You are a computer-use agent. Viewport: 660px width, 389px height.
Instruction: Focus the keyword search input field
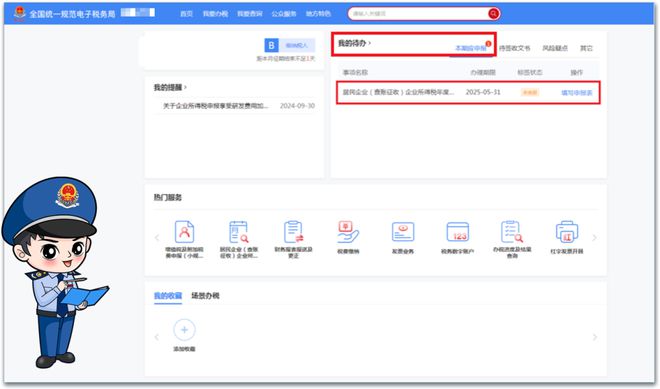pos(418,13)
